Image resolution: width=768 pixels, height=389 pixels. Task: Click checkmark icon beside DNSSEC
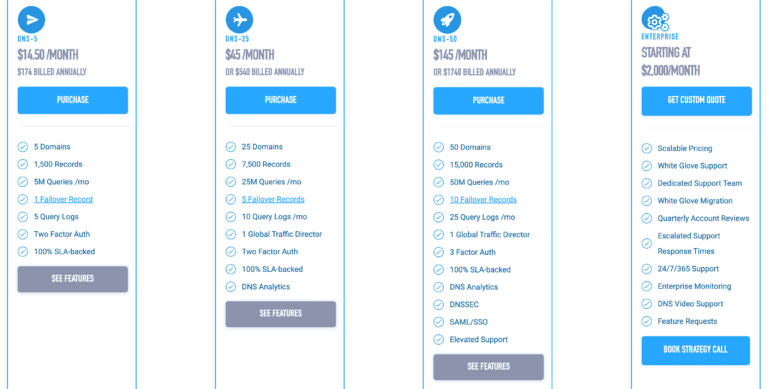[x=438, y=305]
